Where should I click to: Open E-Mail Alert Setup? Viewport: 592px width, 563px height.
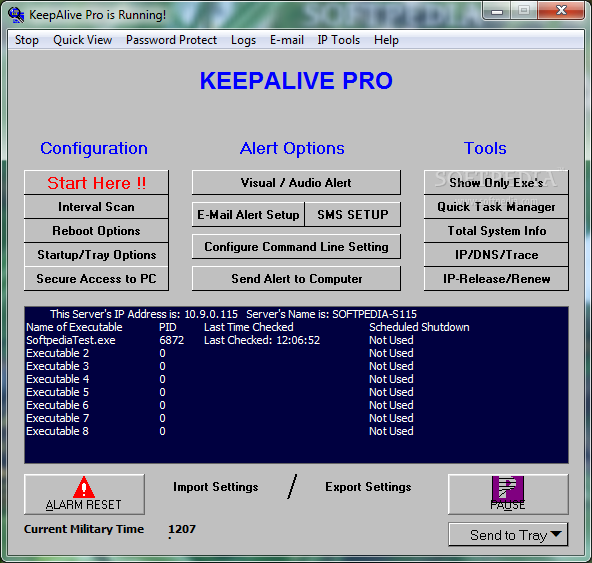248,214
